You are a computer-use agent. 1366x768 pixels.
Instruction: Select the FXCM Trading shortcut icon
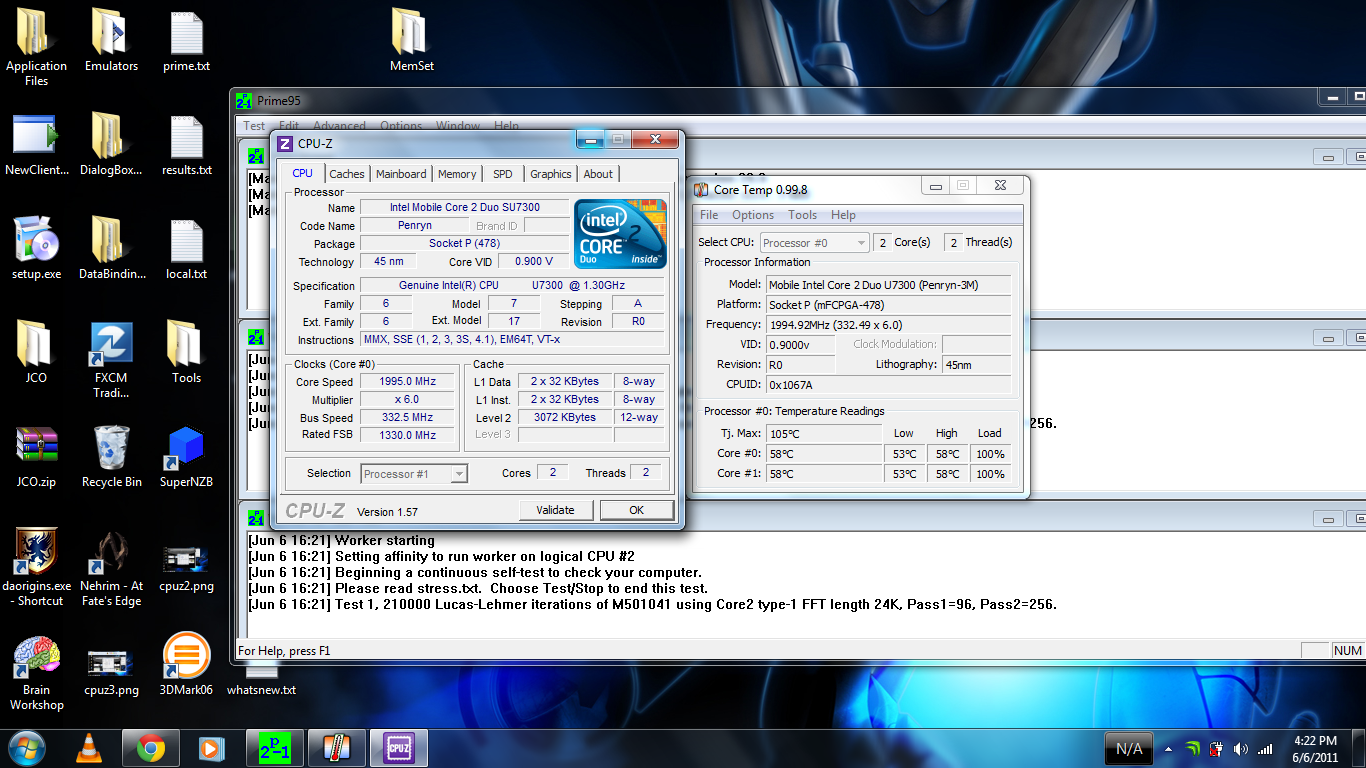111,360
